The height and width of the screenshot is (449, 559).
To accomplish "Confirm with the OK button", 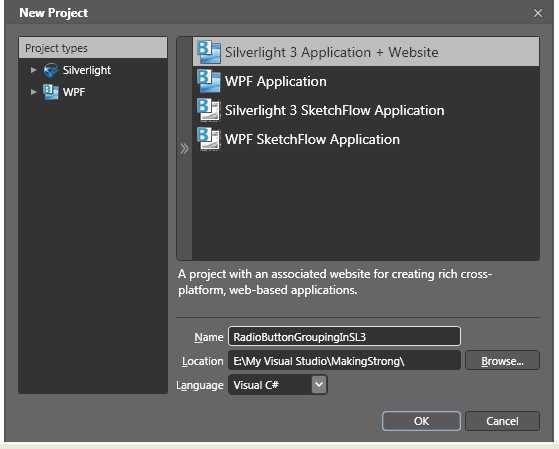I will pyautogui.click(x=421, y=421).
